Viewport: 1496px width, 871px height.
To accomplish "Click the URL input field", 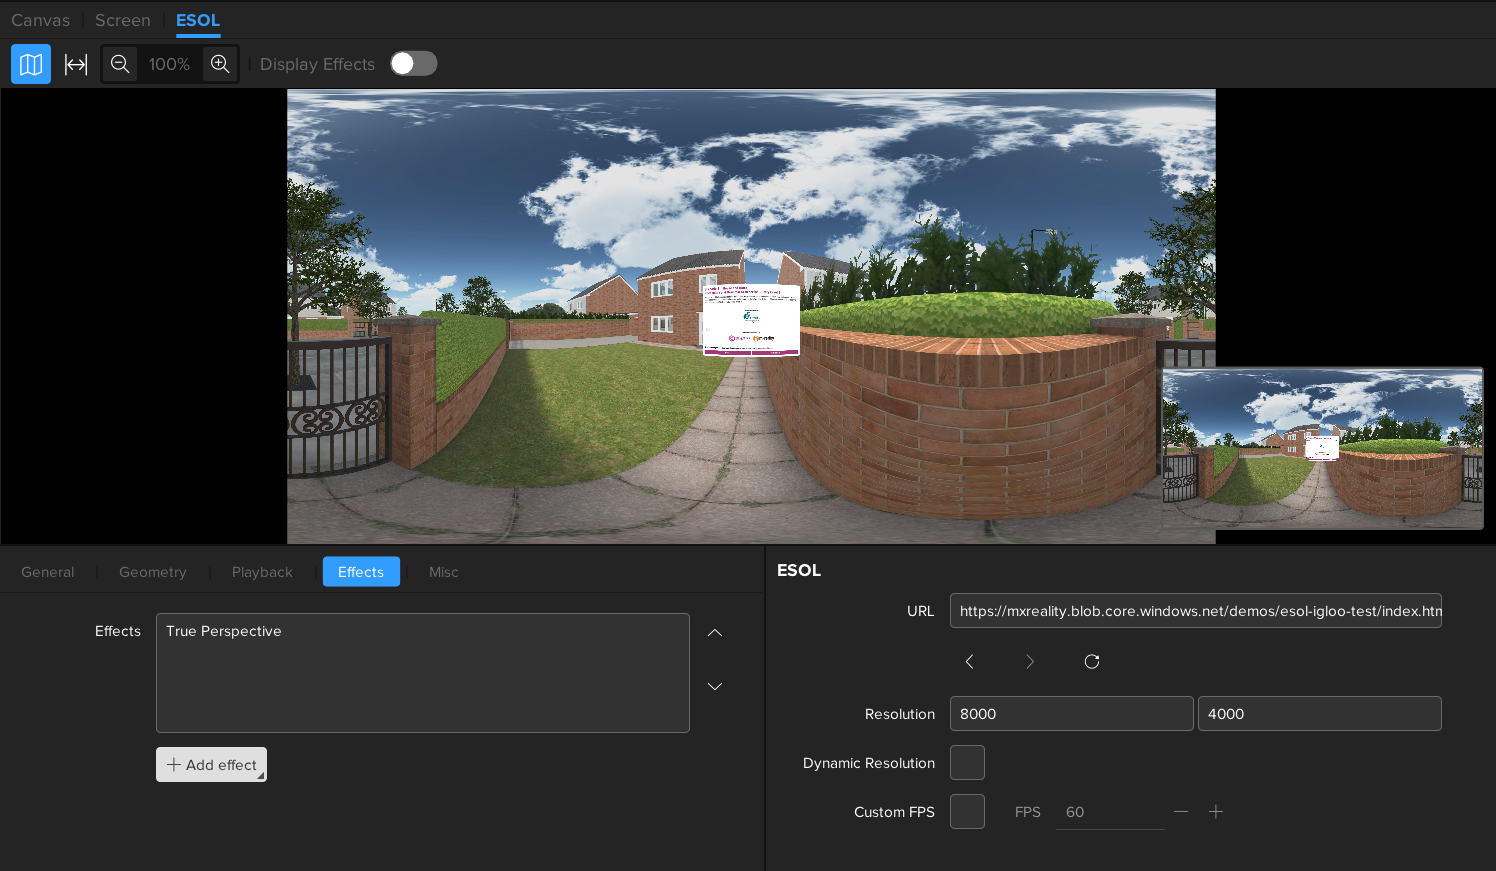I will tap(1195, 611).
